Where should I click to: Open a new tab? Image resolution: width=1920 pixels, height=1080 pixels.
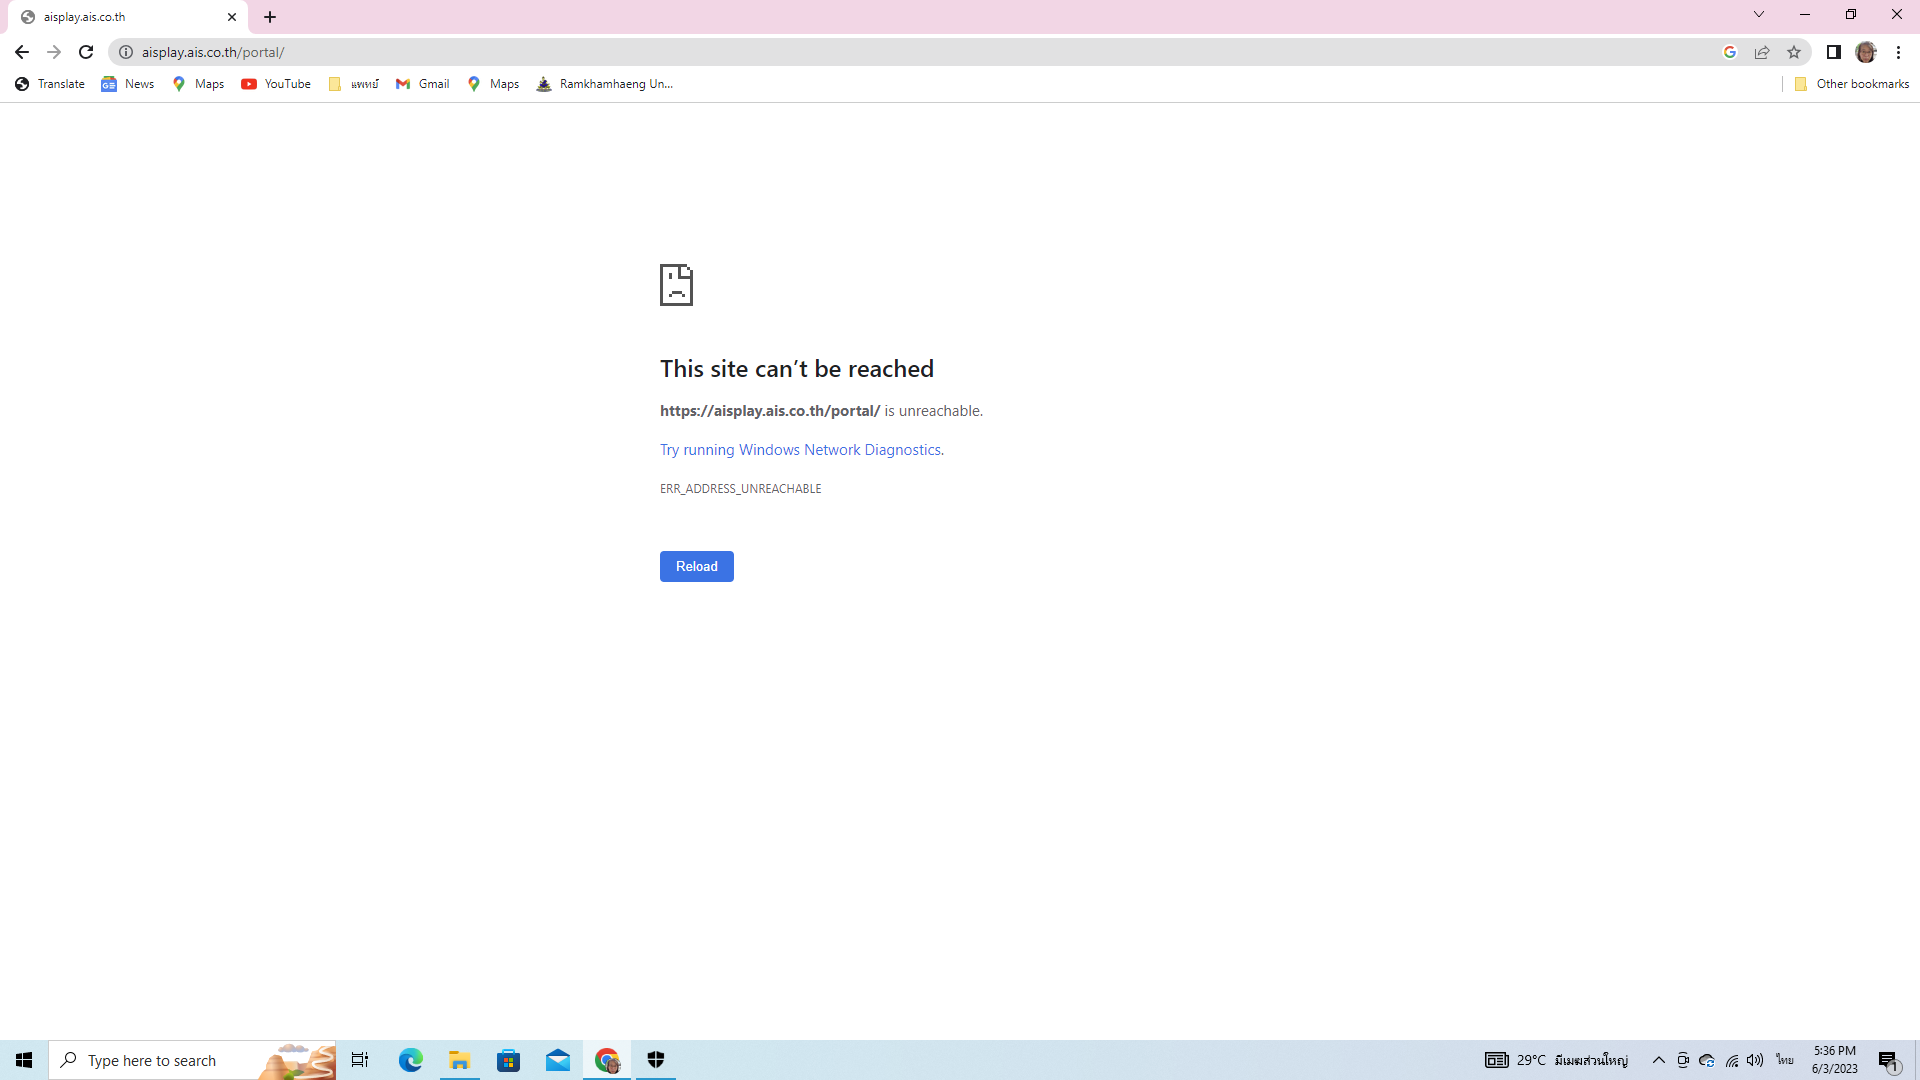tap(270, 17)
